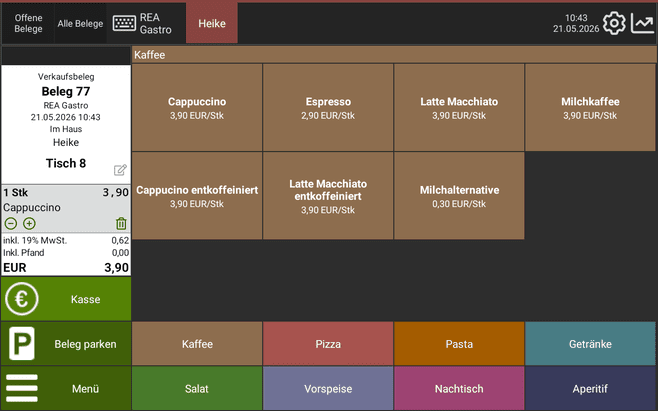Decrease Cappuccino quantity with minus icon
Viewport: 658px width, 411px height.
coord(11,223)
